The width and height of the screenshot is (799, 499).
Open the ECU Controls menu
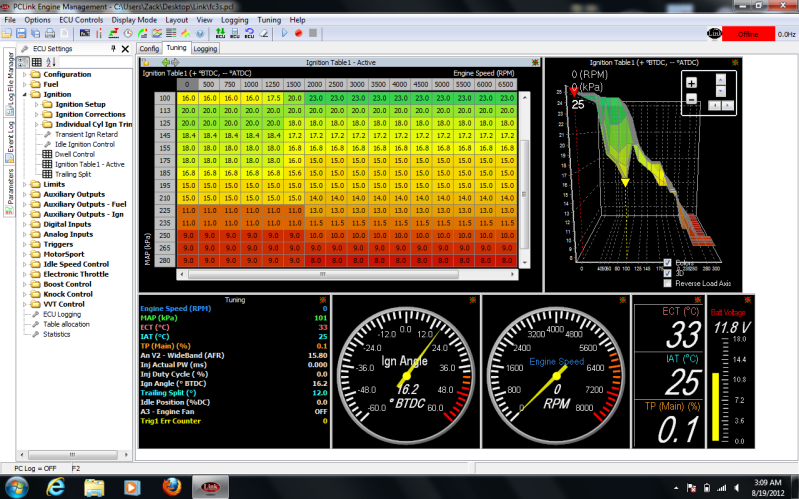coord(81,20)
